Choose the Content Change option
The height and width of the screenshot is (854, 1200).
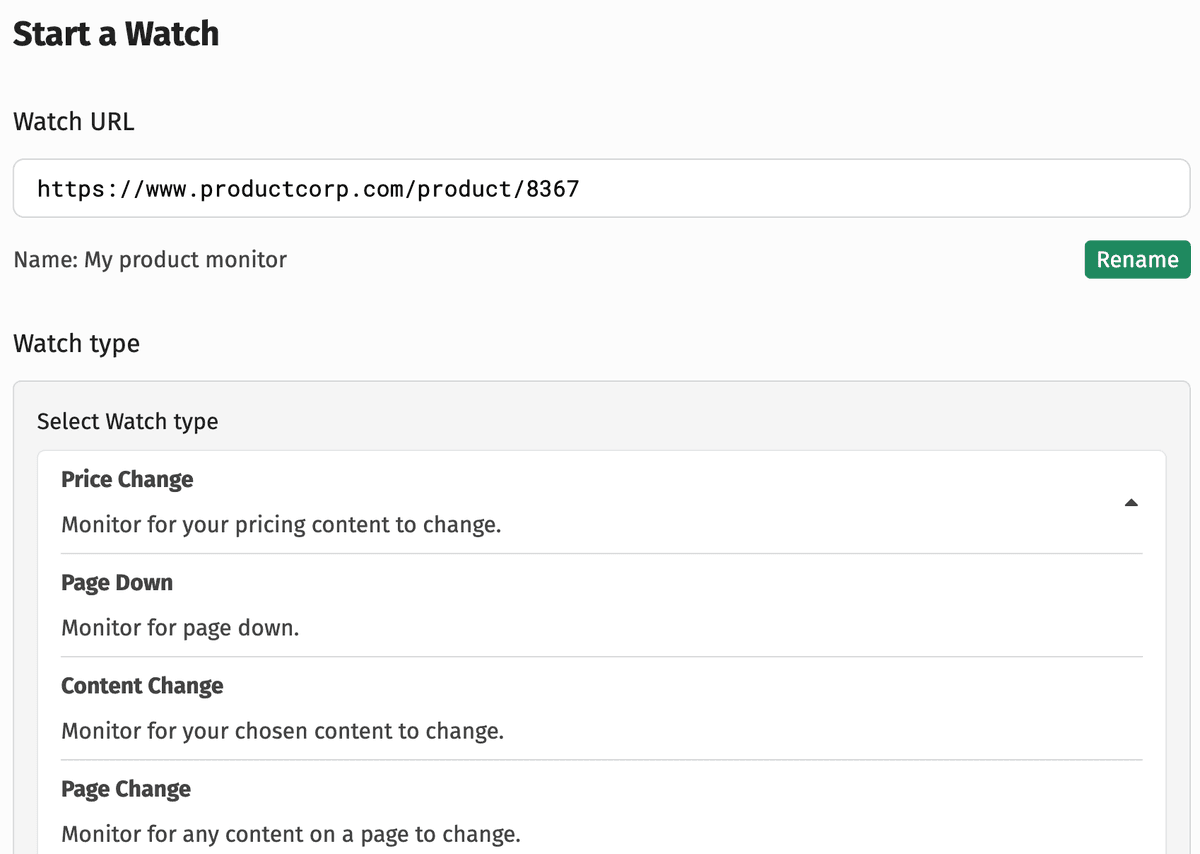[601, 708]
